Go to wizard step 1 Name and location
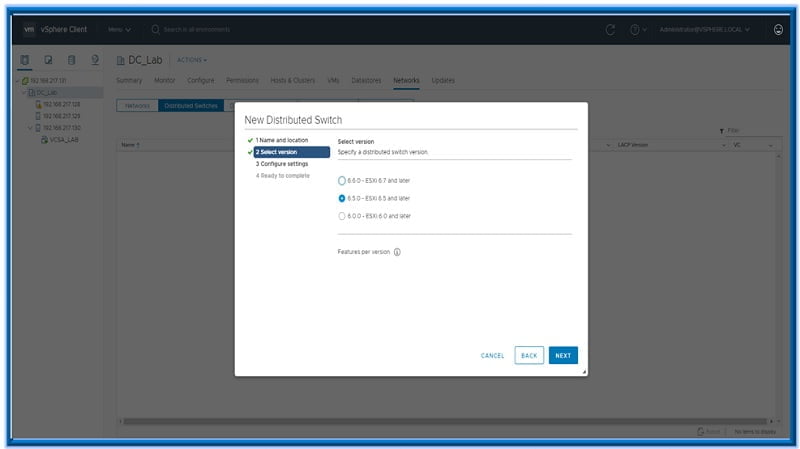The width and height of the screenshot is (800, 449). (x=281, y=140)
